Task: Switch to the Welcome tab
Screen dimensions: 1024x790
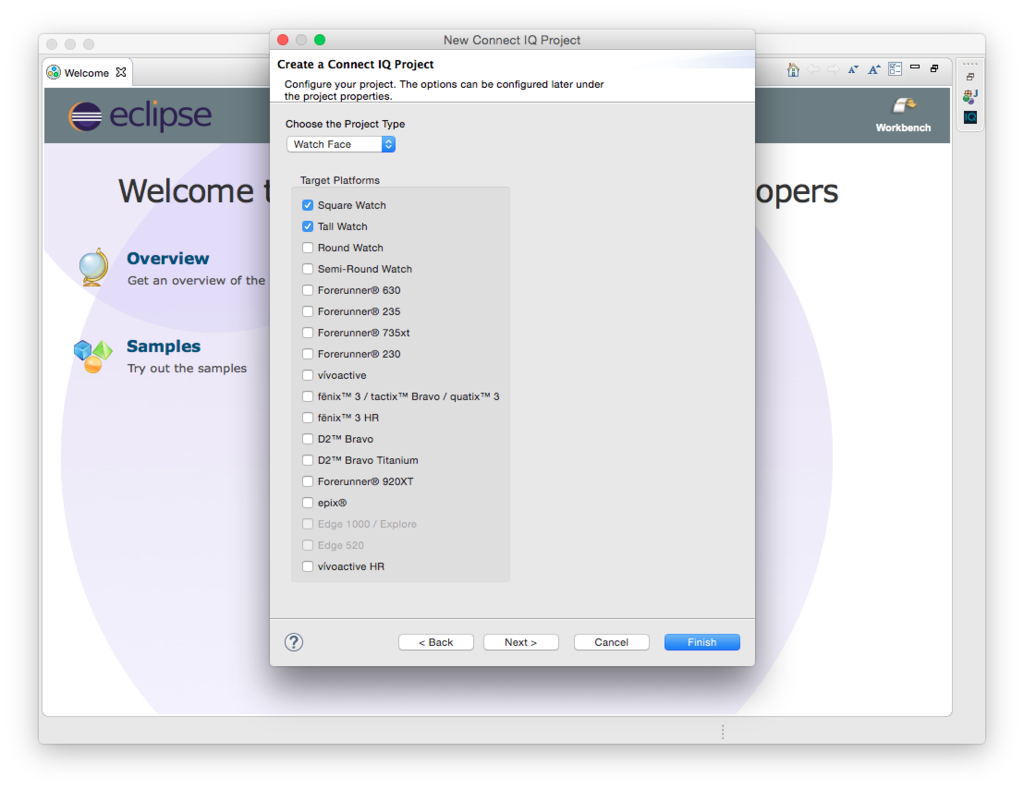Action: click(87, 72)
